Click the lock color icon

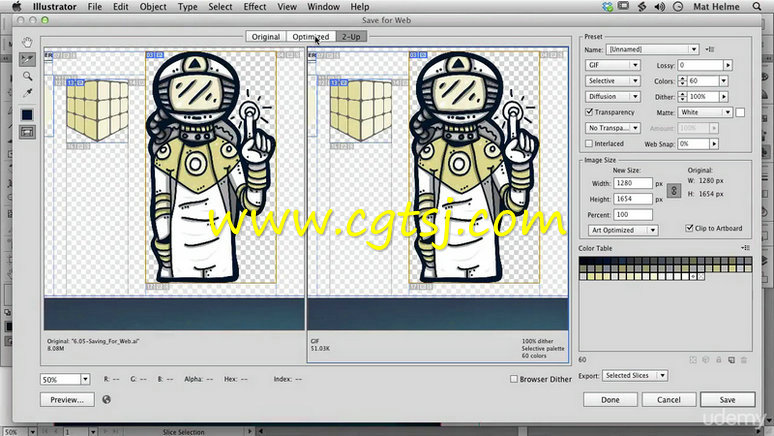click(719, 360)
